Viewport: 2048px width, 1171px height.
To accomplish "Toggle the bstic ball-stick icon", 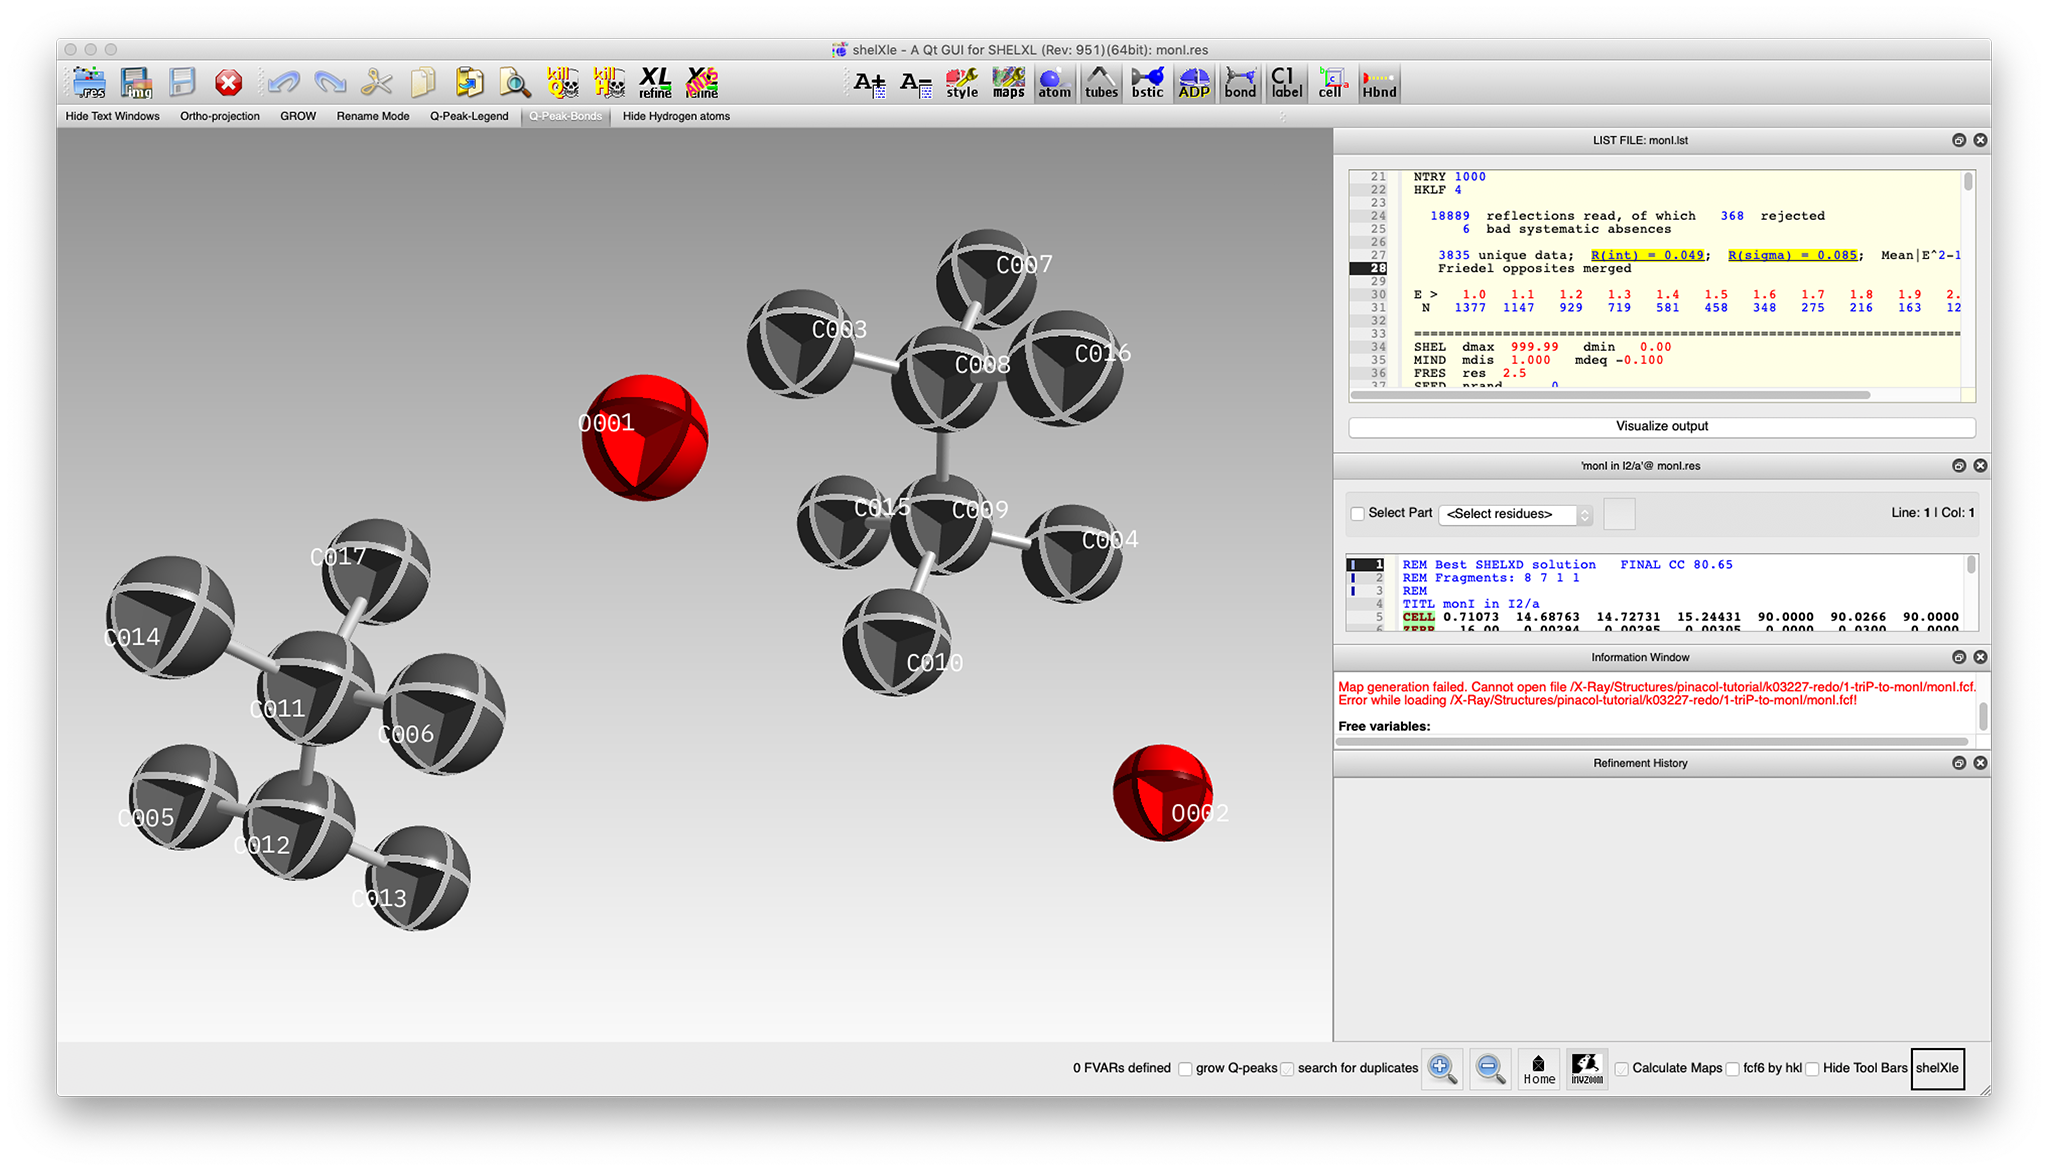I will 1147,84.
